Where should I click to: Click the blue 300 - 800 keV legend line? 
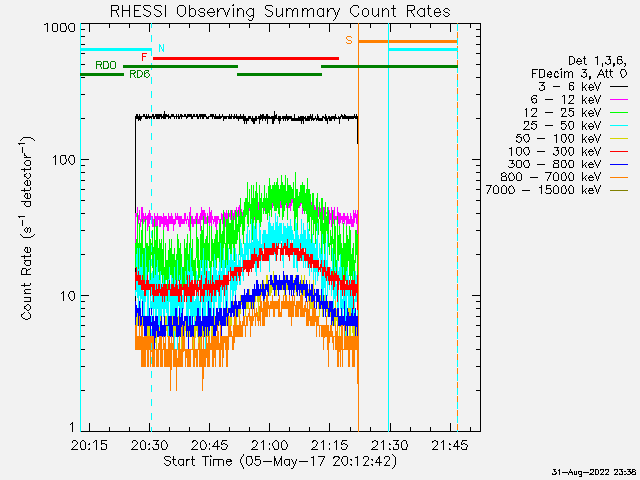click(x=619, y=164)
